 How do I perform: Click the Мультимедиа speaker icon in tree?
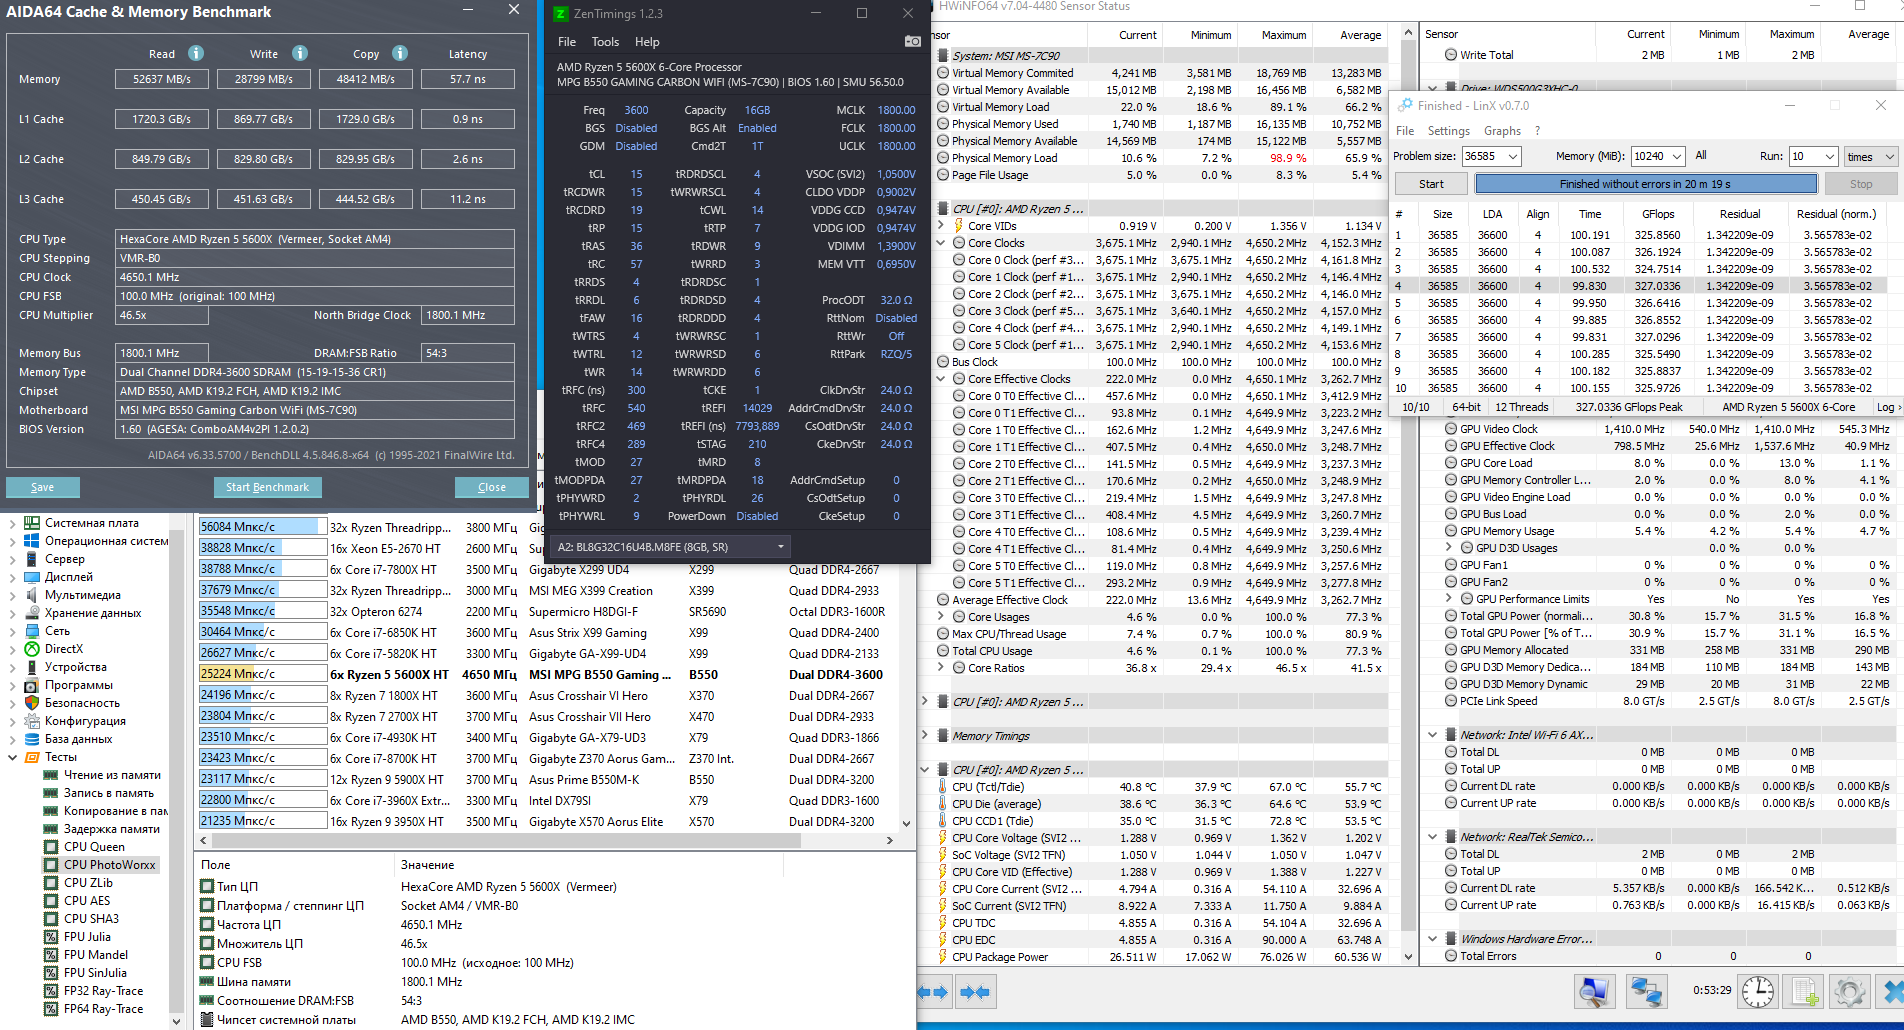coord(32,595)
